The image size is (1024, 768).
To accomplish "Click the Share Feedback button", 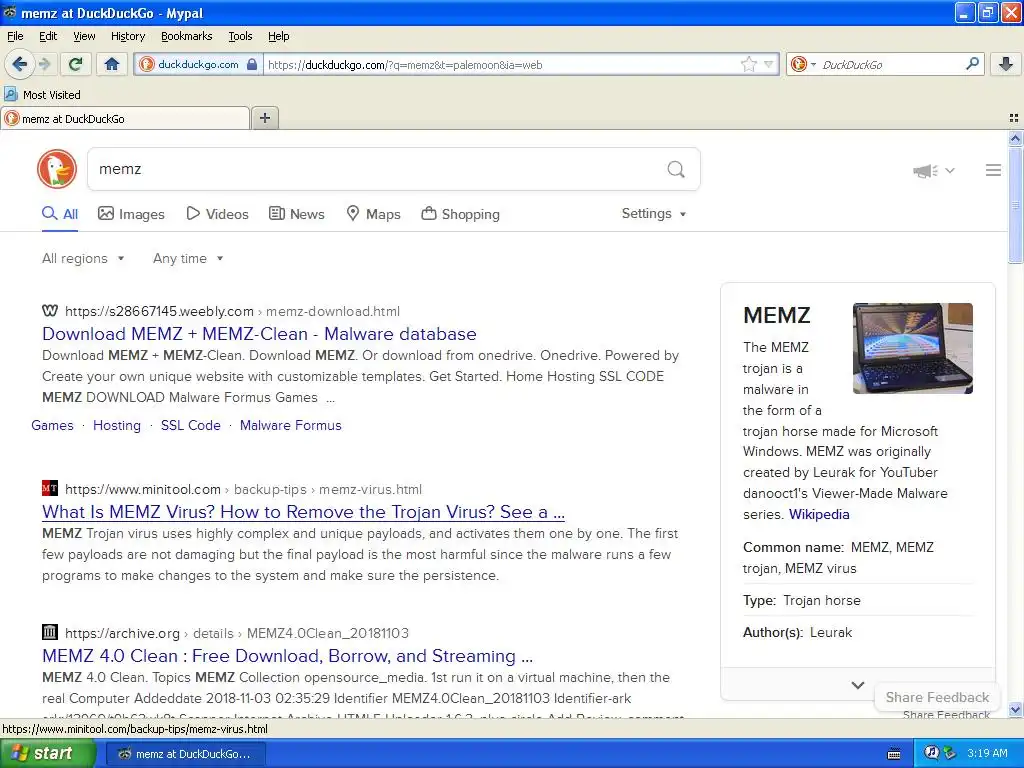I will coord(938,697).
